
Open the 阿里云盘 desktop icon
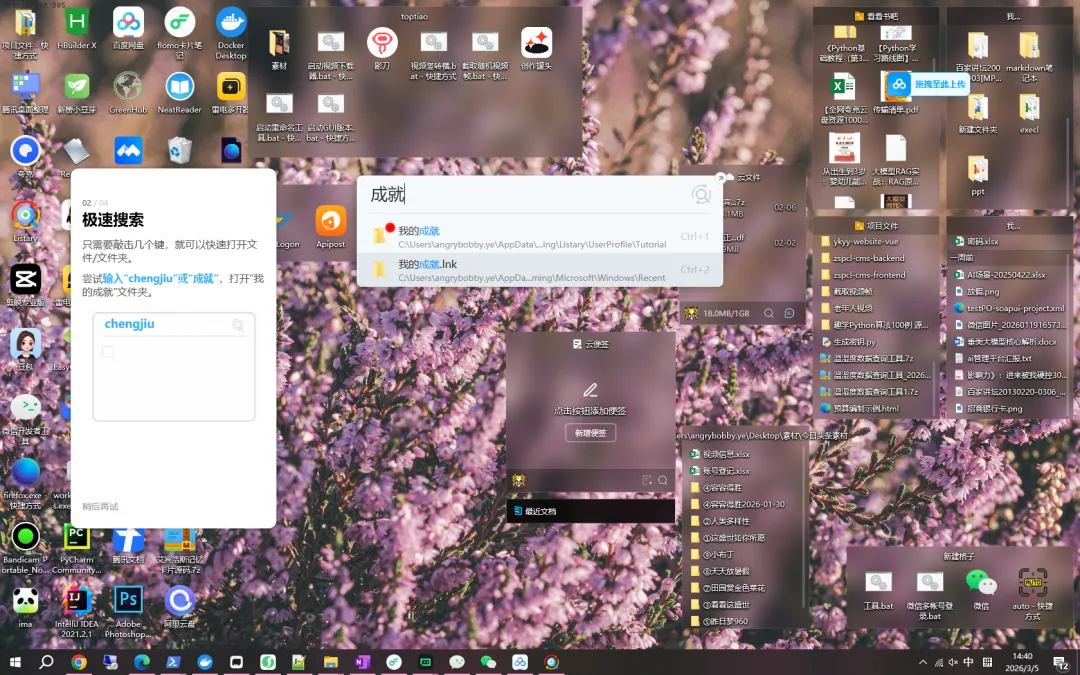pyautogui.click(x=180, y=608)
